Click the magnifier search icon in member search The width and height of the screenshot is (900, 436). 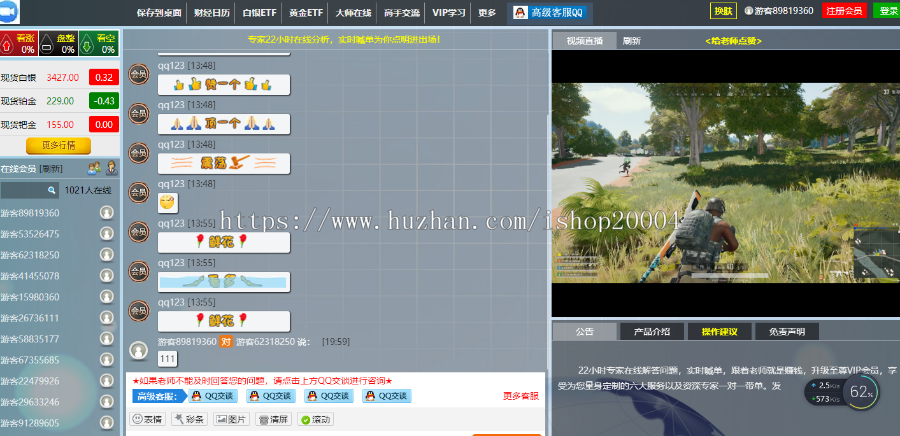tap(52, 190)
